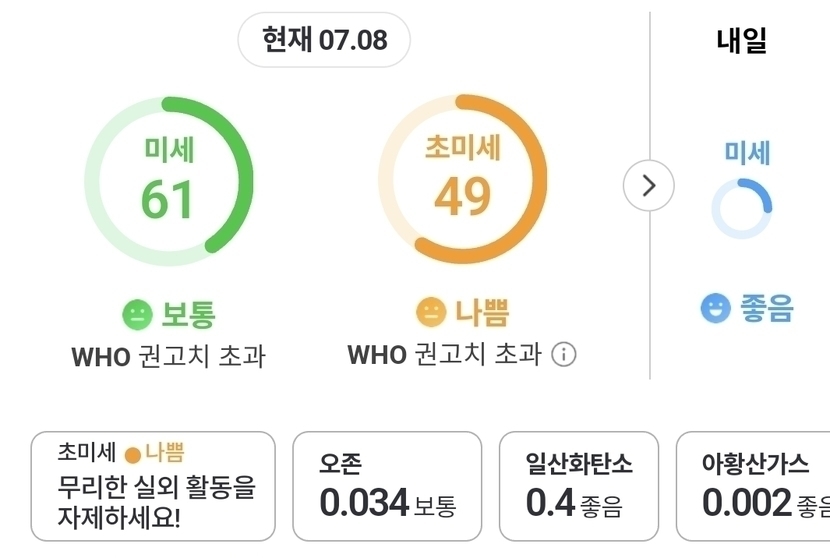Image resolution: width=830 pixels, height=558 pixels.
Task: Tap the orange face icon by 나쁨
Action: click(431, 312)
